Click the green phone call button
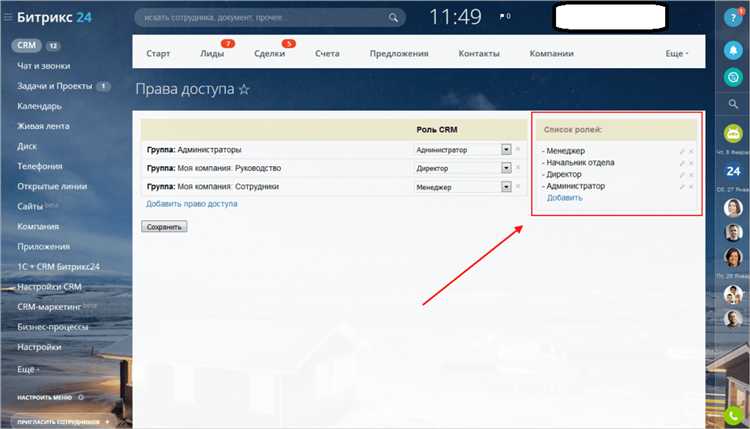Viewport: 750px width, 429px height. coord(733,416)
